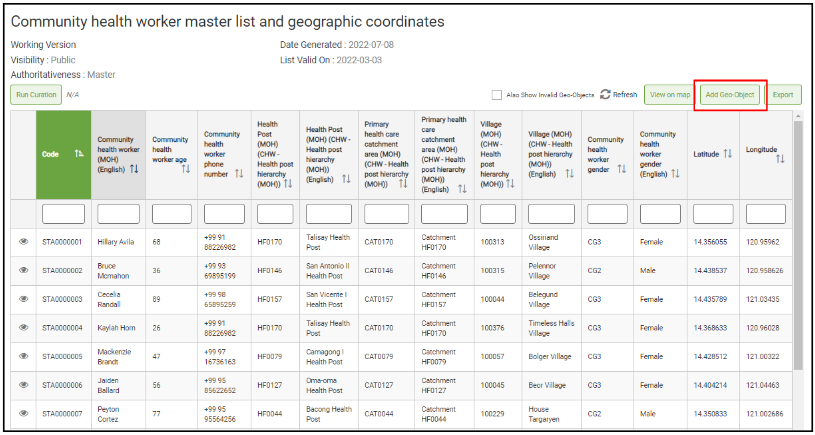This screenshot has width=815, height=435.
Task: Click the Code filter input field
Action: point(64,214)
